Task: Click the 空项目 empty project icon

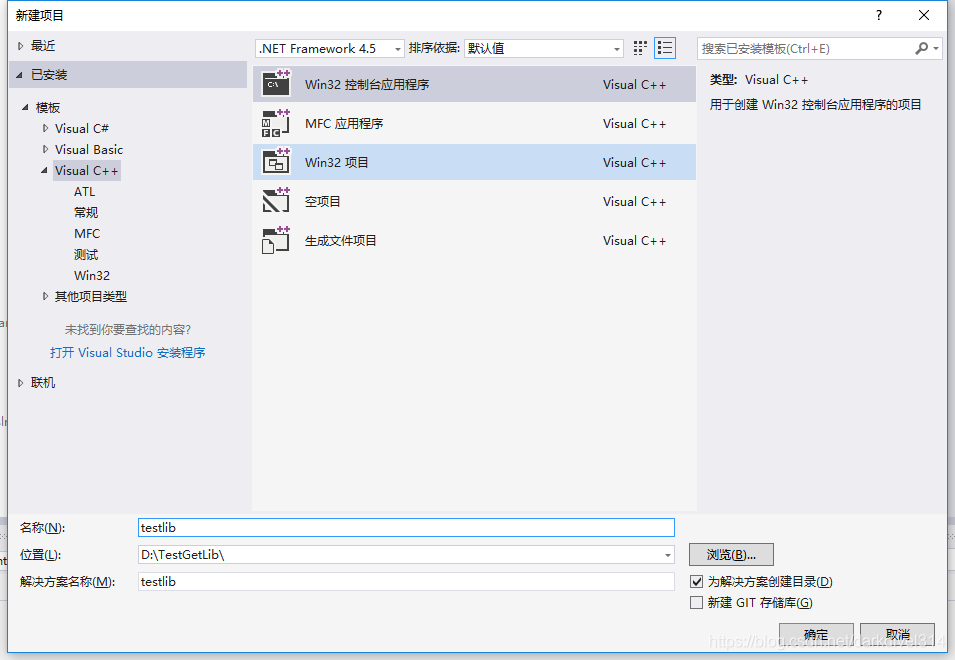Action: 276,201
